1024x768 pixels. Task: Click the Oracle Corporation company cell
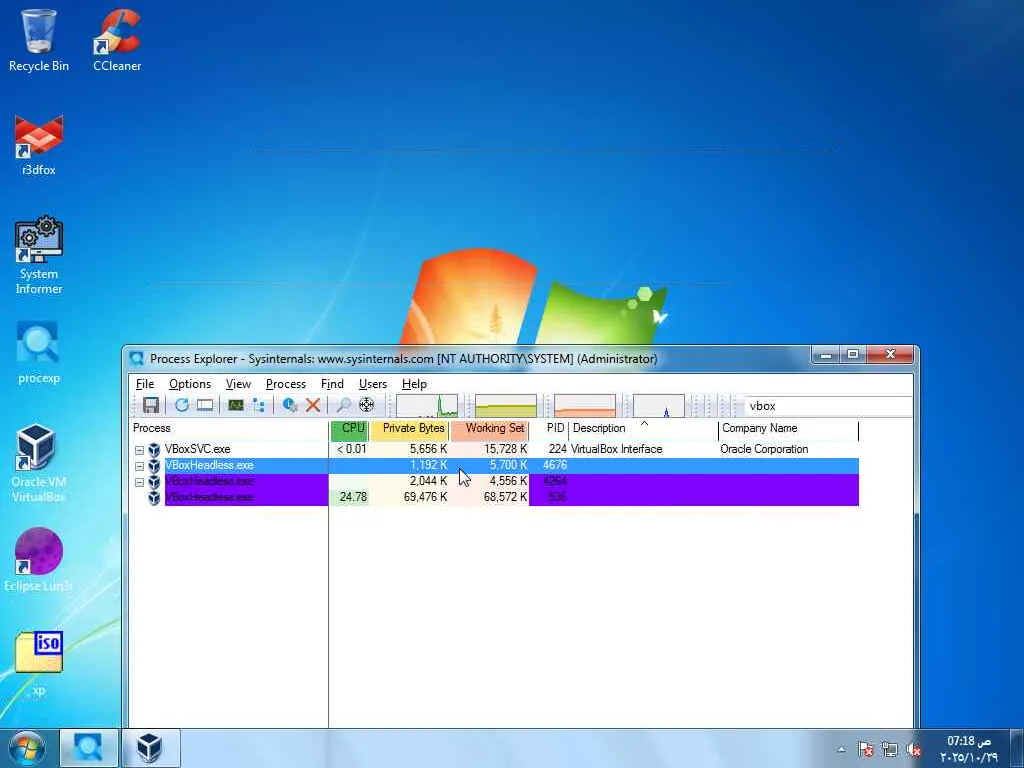coord(764,449)
